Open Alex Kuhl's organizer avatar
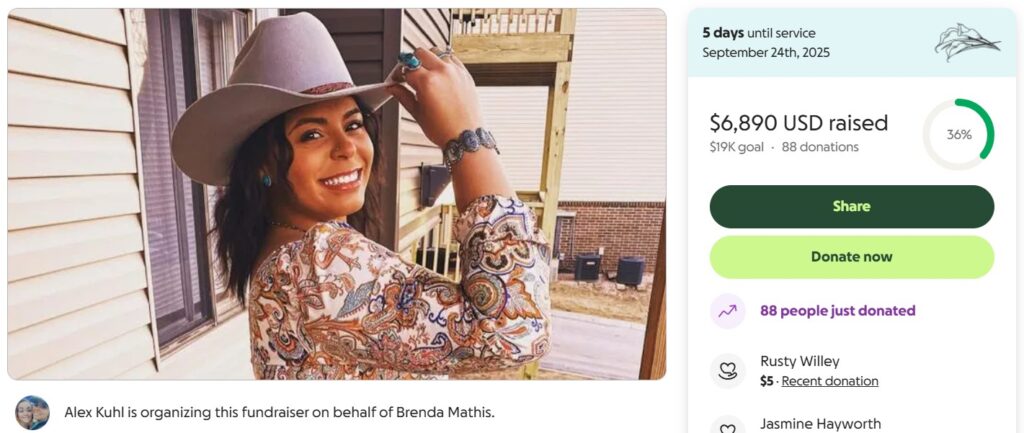 (32, 412)
